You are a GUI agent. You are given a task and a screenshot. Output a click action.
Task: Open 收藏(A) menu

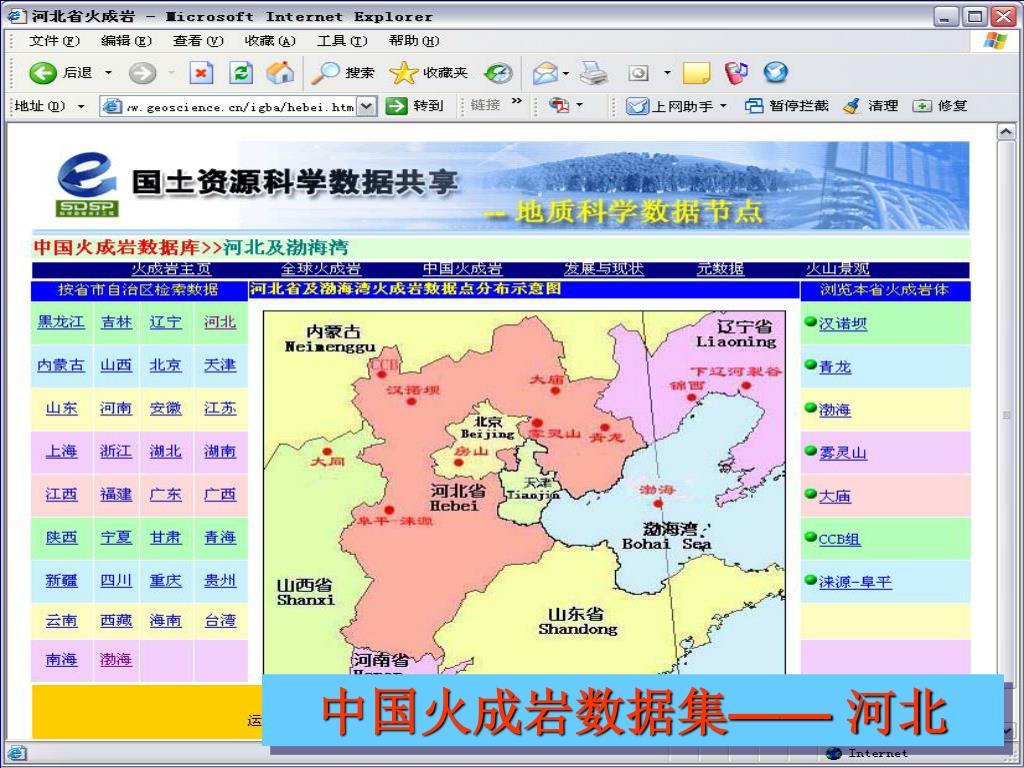[x=270, y=40]
